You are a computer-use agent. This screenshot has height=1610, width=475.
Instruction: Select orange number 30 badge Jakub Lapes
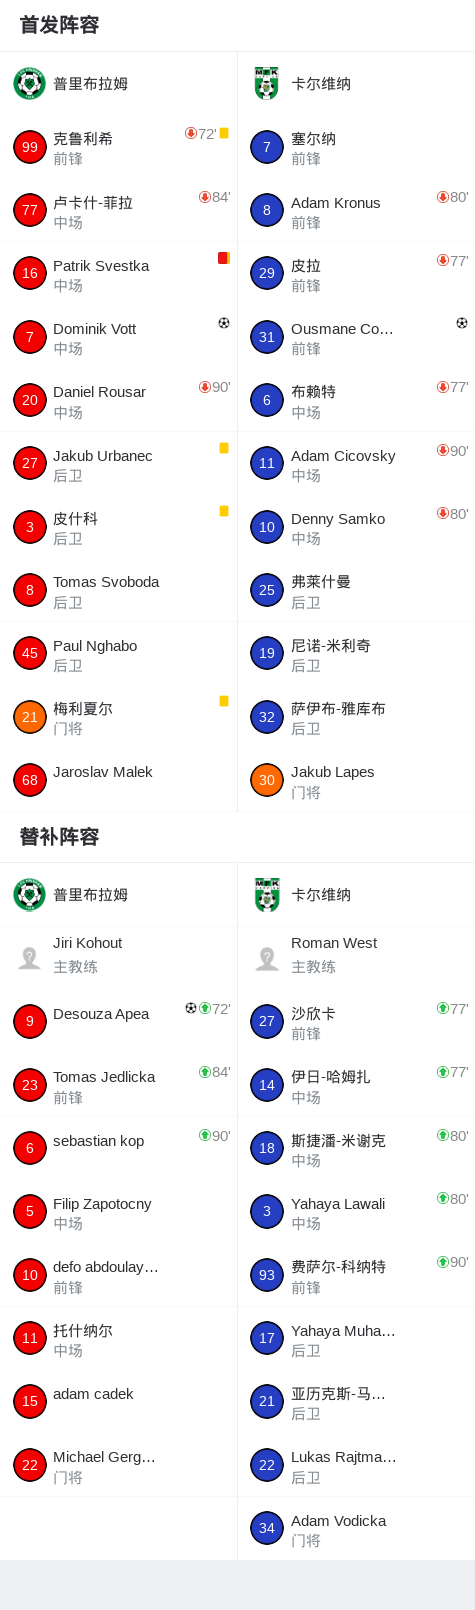point(267,780)
